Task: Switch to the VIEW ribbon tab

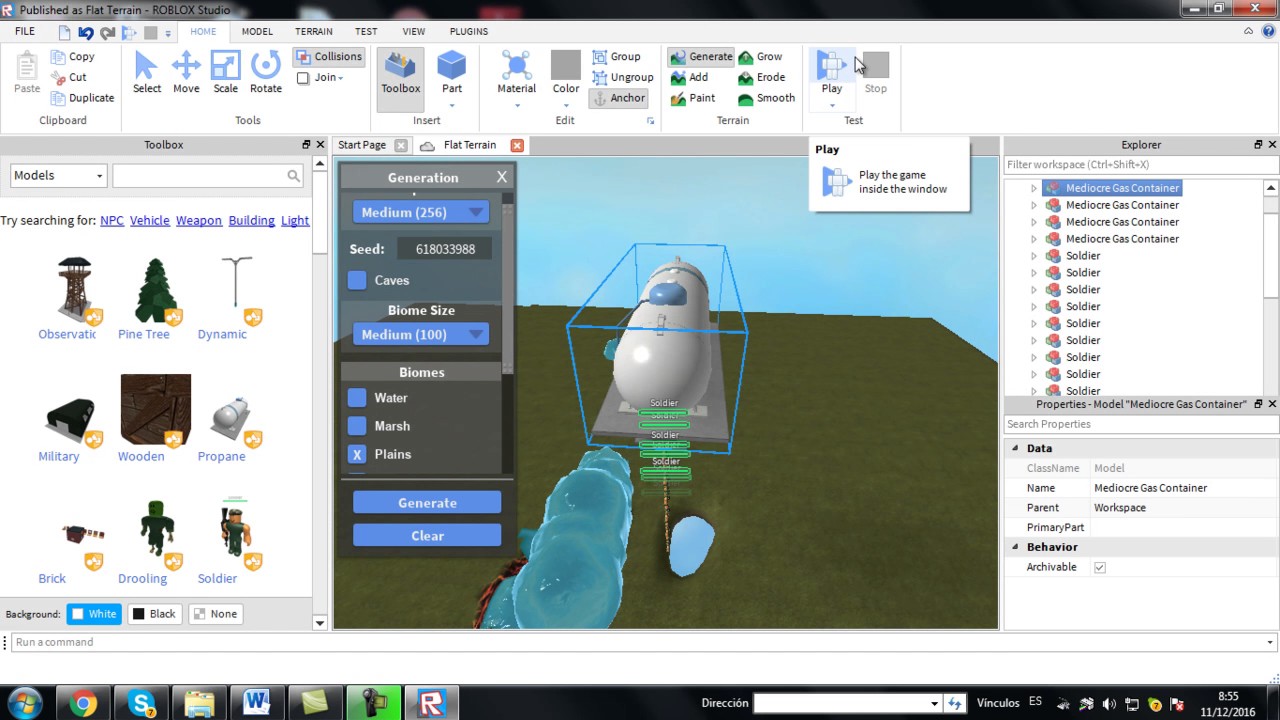Action: (413, 31)
